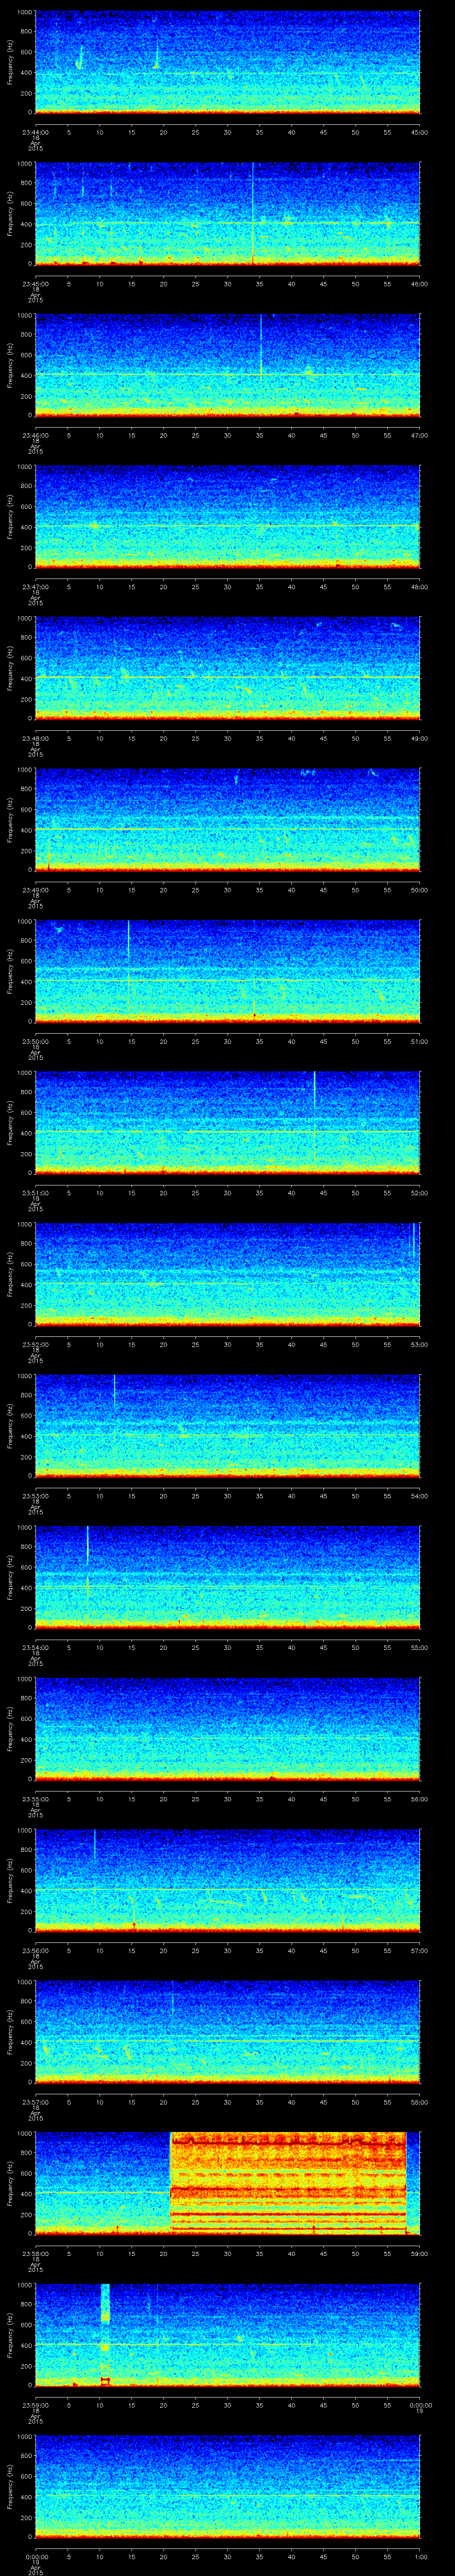455x2576 pixels.
Task: Click the 1:00 end time label
Action: pyautogui.click(x=420, y=2556)
